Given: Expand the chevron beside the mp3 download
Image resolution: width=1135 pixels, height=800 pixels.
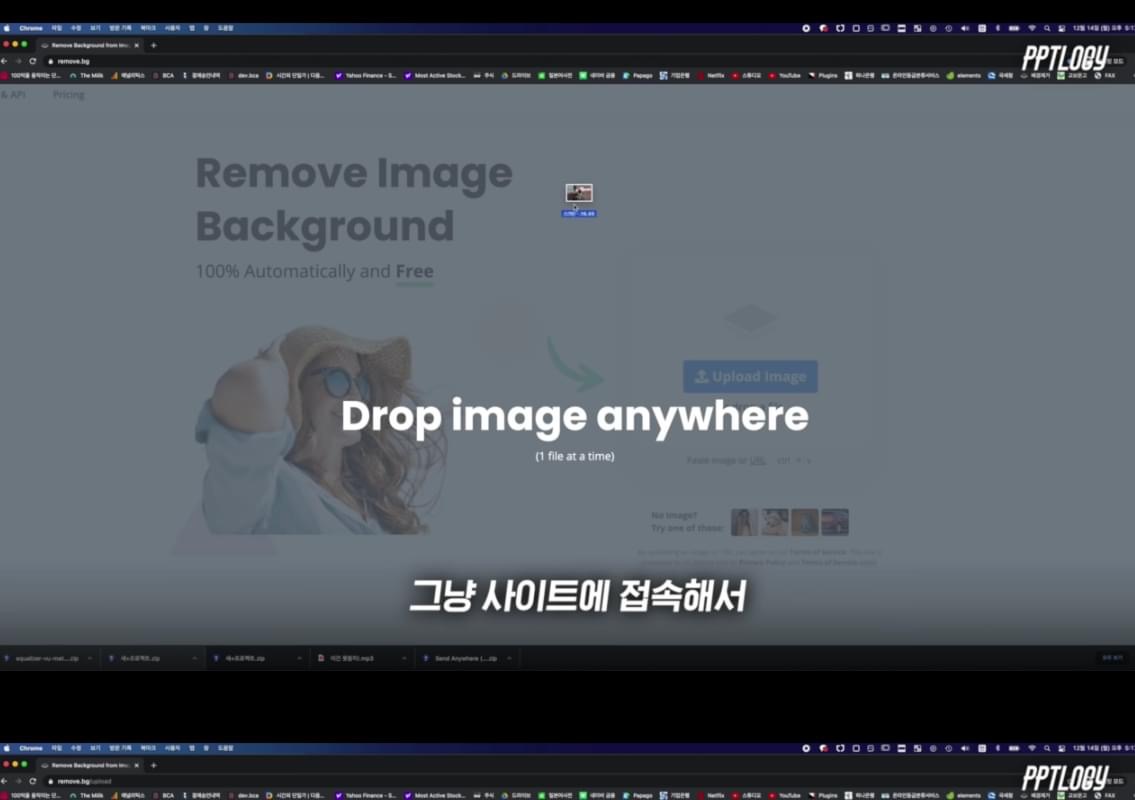Looking at the screenshot, I should tap(404, 658).
